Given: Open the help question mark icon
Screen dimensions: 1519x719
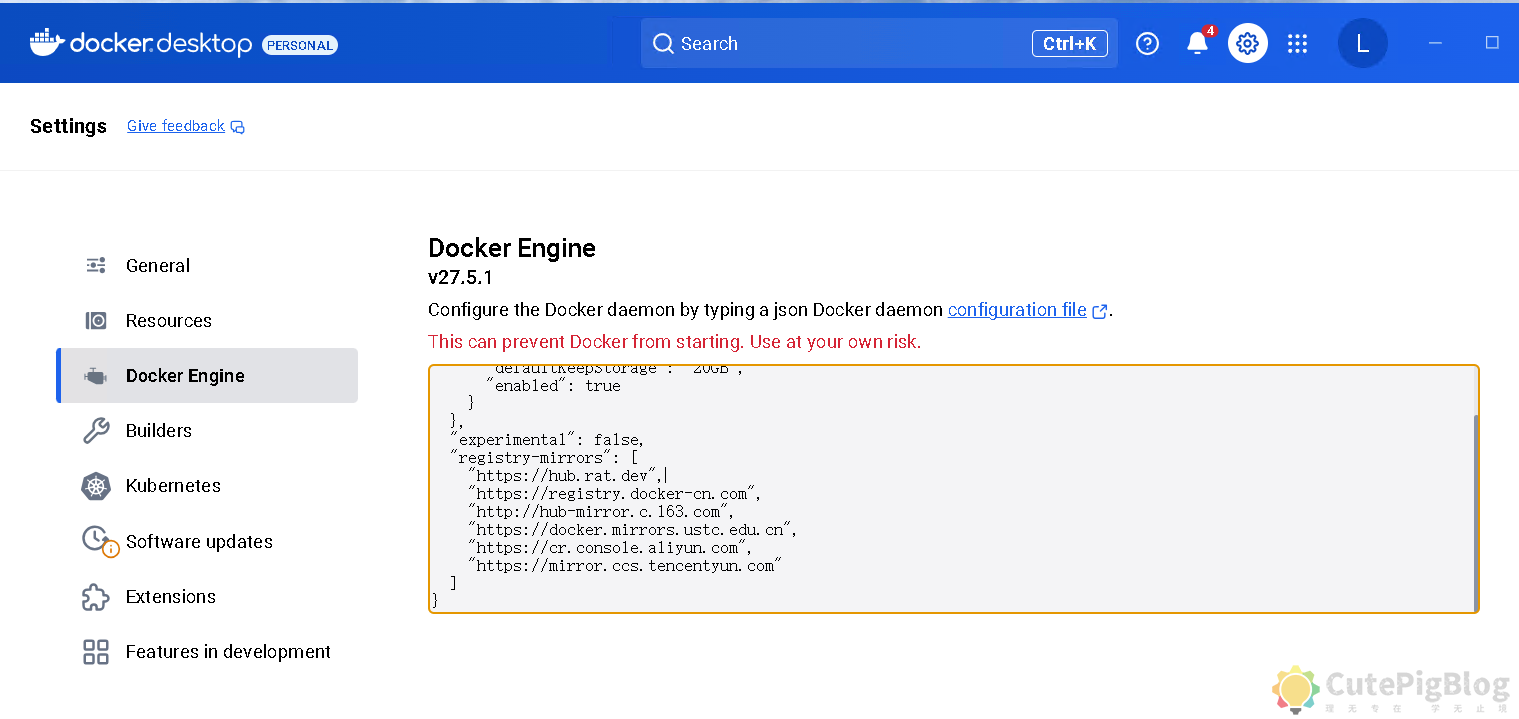Looking at the screenshot, I should pos(1147,43).
